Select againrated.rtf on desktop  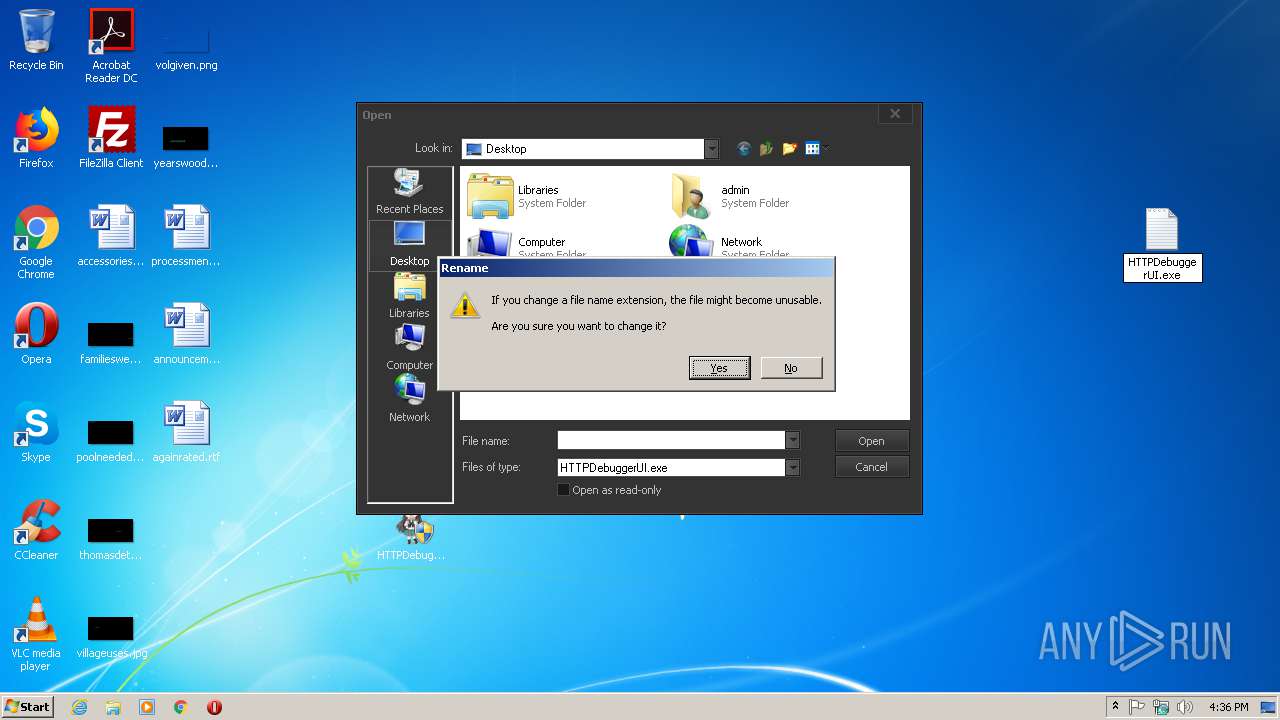tap(186, 432)
